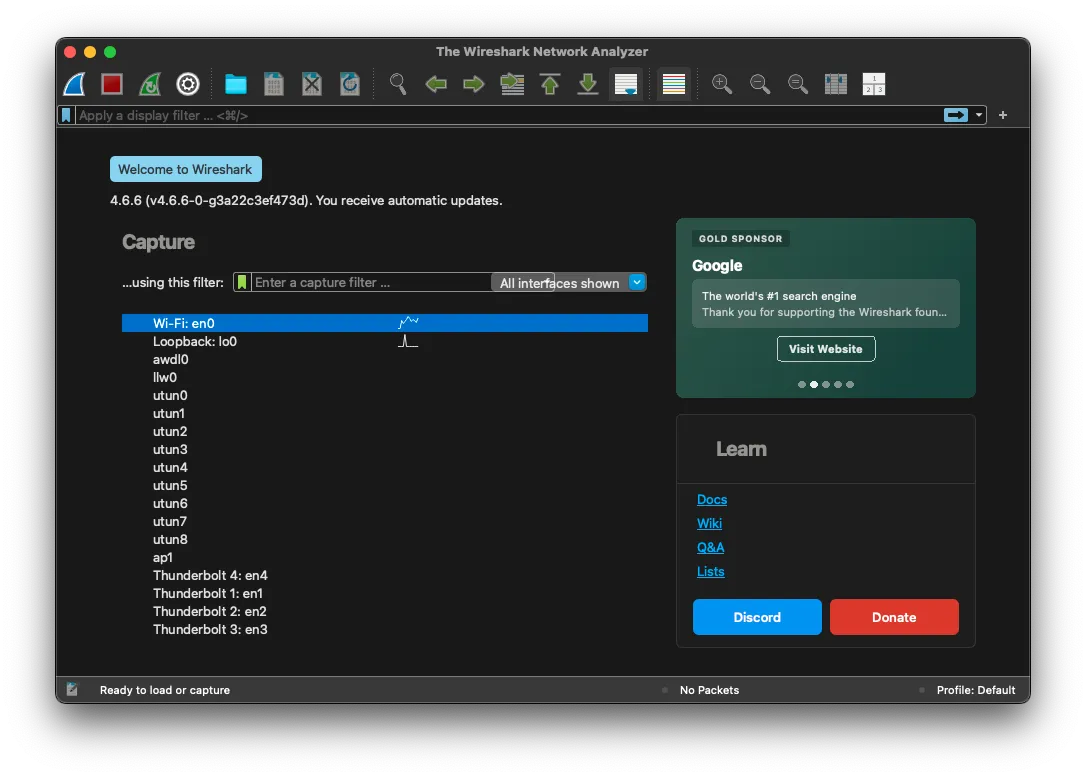Restart the current capture
The image size is (1086, 777).
[x=150, y=84]
